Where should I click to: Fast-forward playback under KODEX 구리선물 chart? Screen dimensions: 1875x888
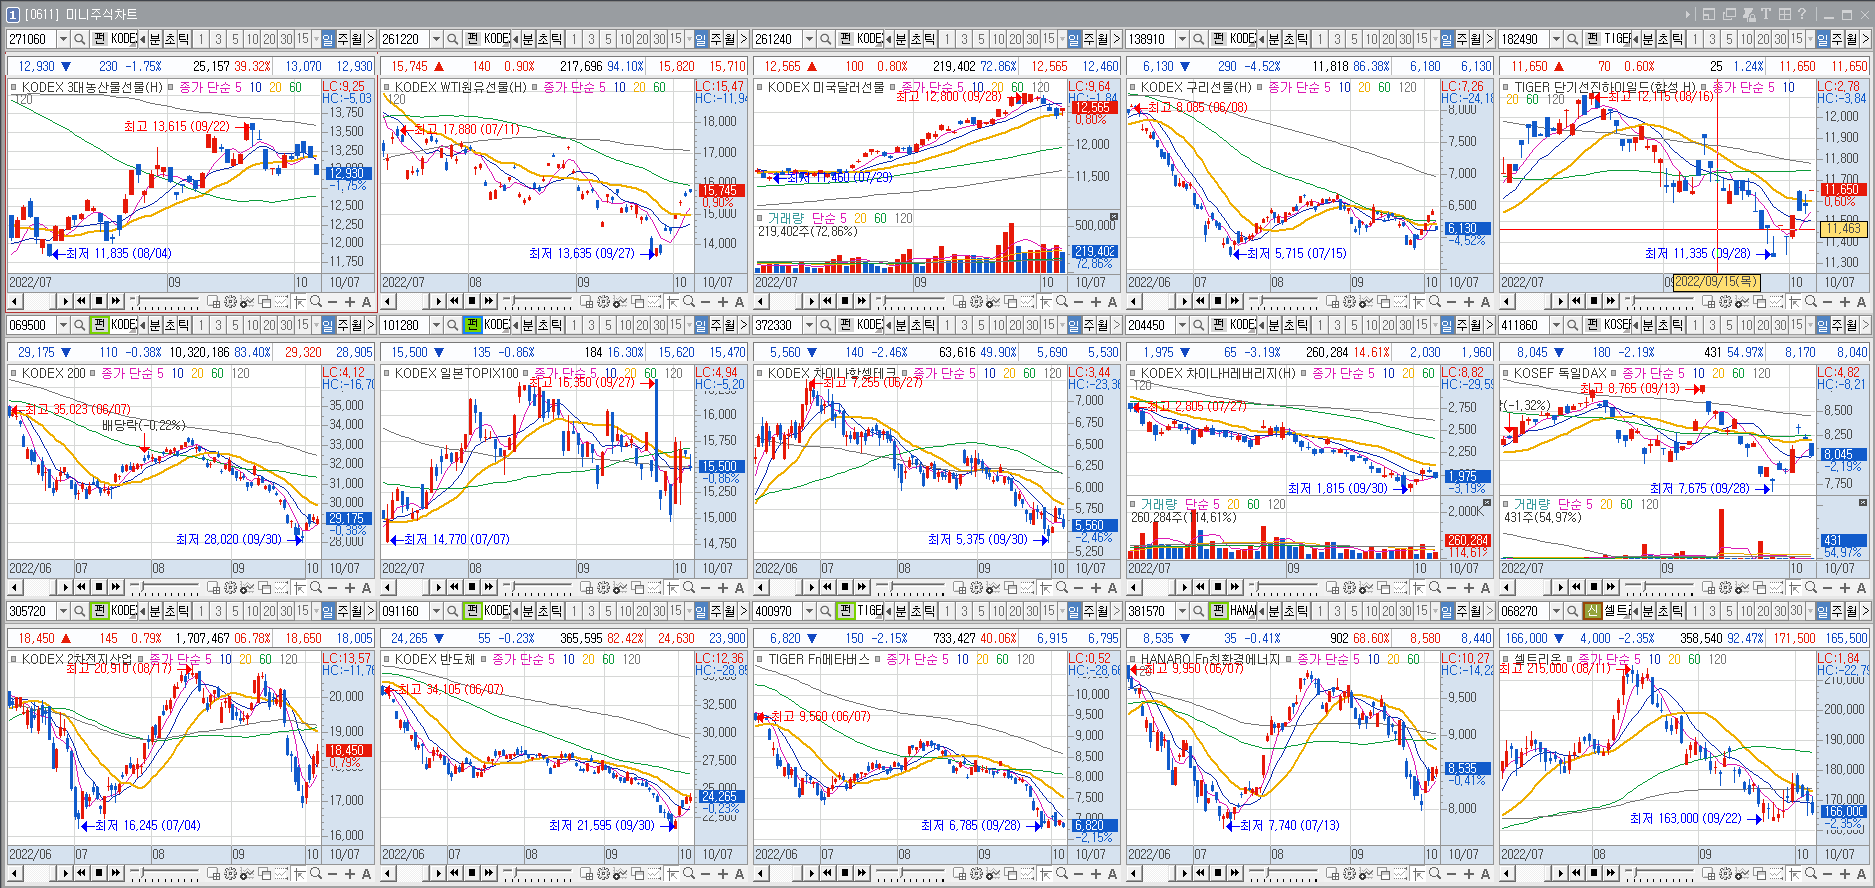pos(1235,301)
